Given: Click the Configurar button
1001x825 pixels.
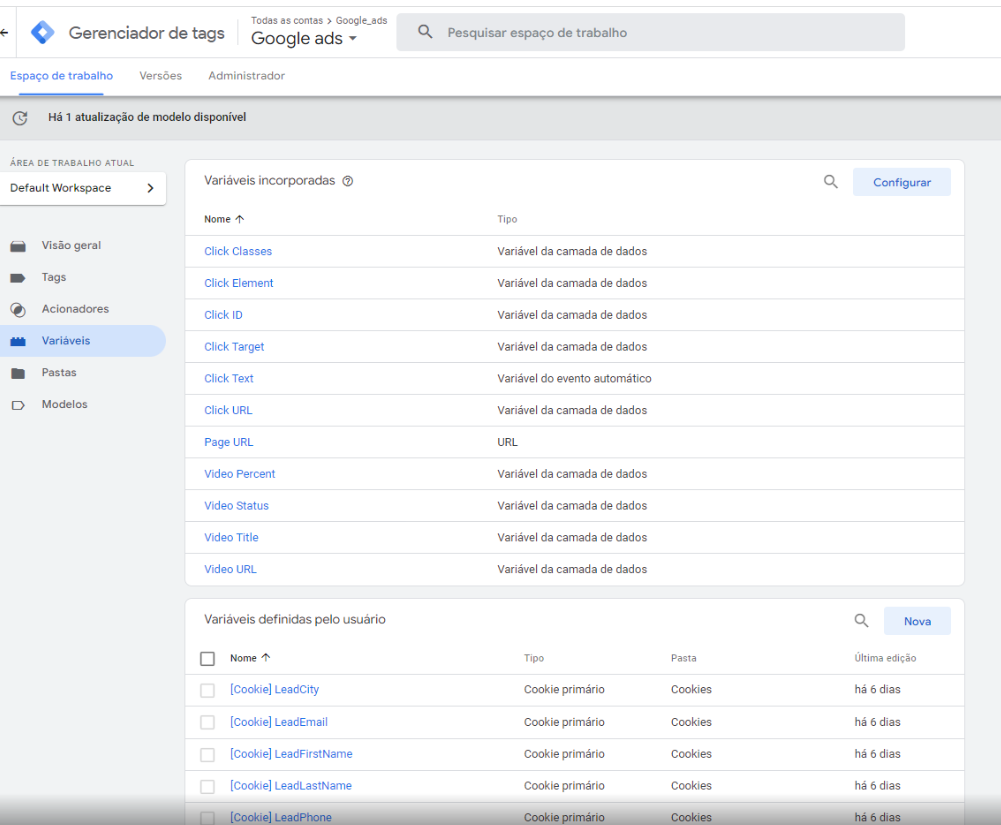Looking at the screenshot, I should point(901,182).
